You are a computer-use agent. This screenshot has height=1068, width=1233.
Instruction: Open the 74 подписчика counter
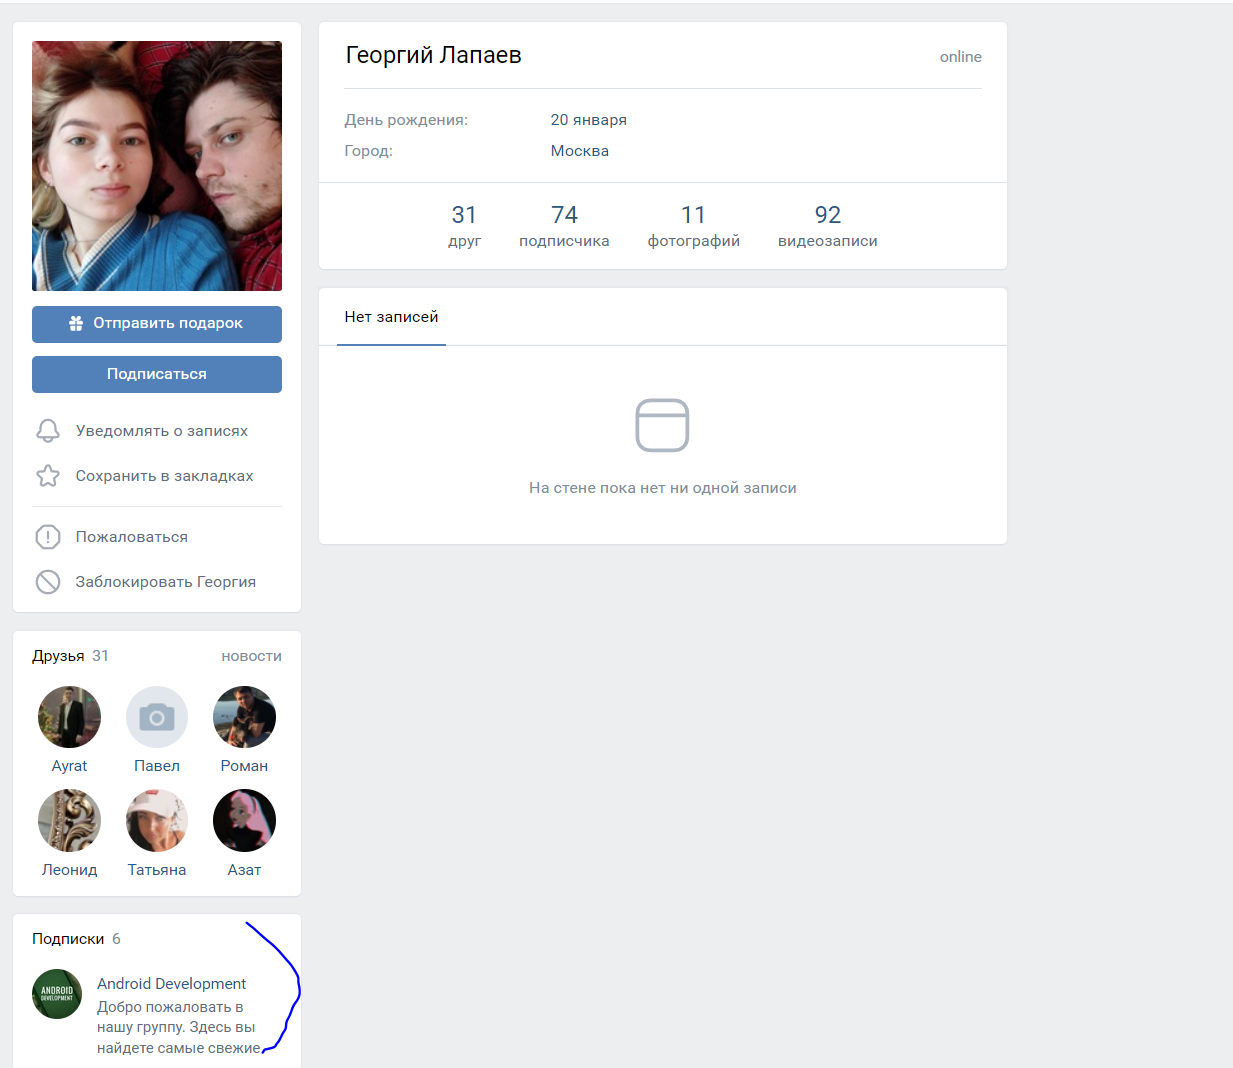564,226
